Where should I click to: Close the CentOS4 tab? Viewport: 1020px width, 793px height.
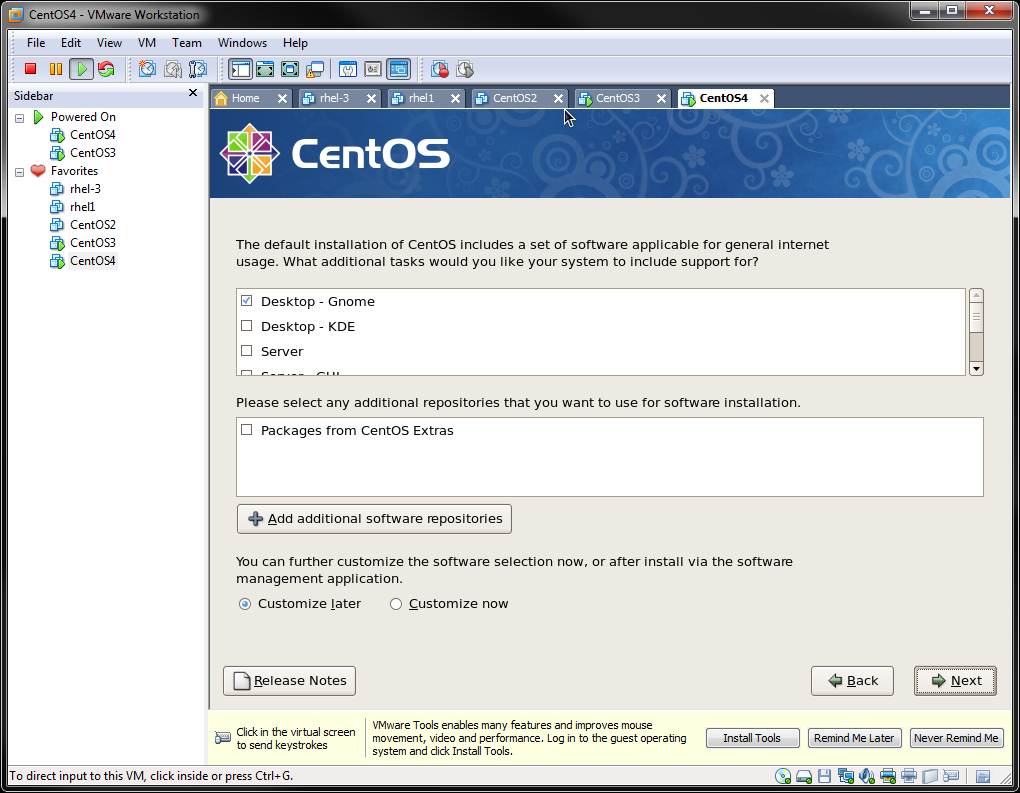pos(764,98)
